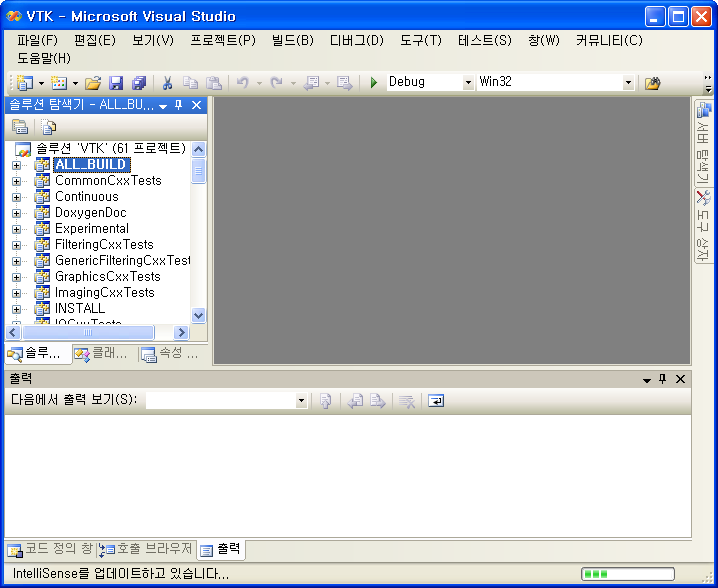
Task: Click the Navigate Forward icon
Action: [x=344, y=83]
